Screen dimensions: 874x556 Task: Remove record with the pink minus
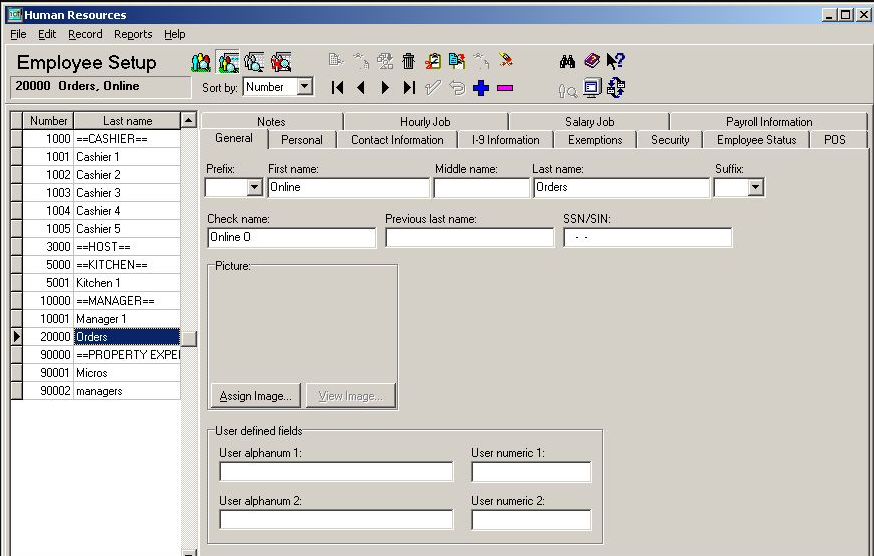coord(505,88)
